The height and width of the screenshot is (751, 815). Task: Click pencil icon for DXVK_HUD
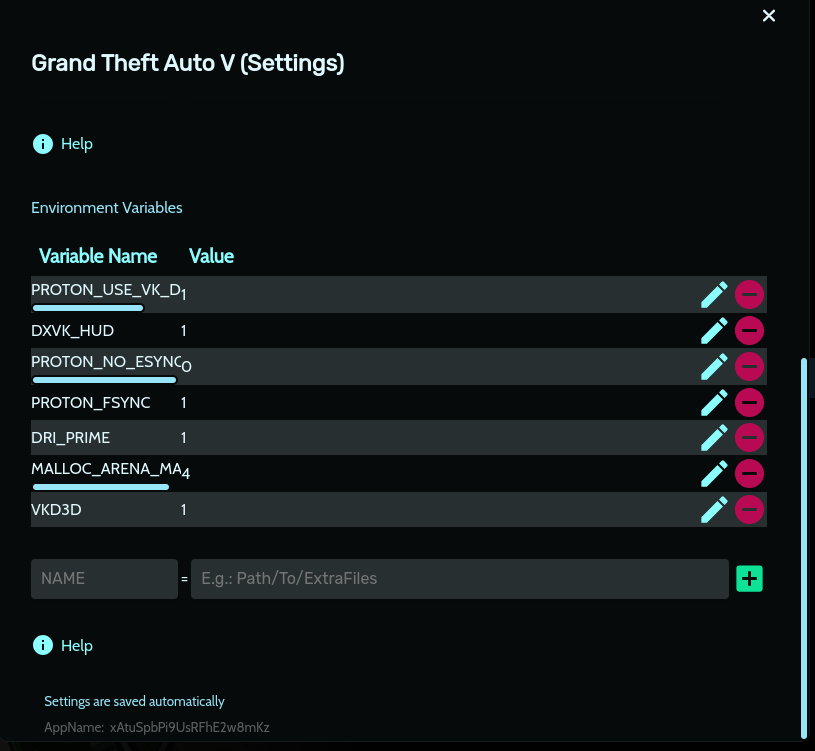coord(714,330)
